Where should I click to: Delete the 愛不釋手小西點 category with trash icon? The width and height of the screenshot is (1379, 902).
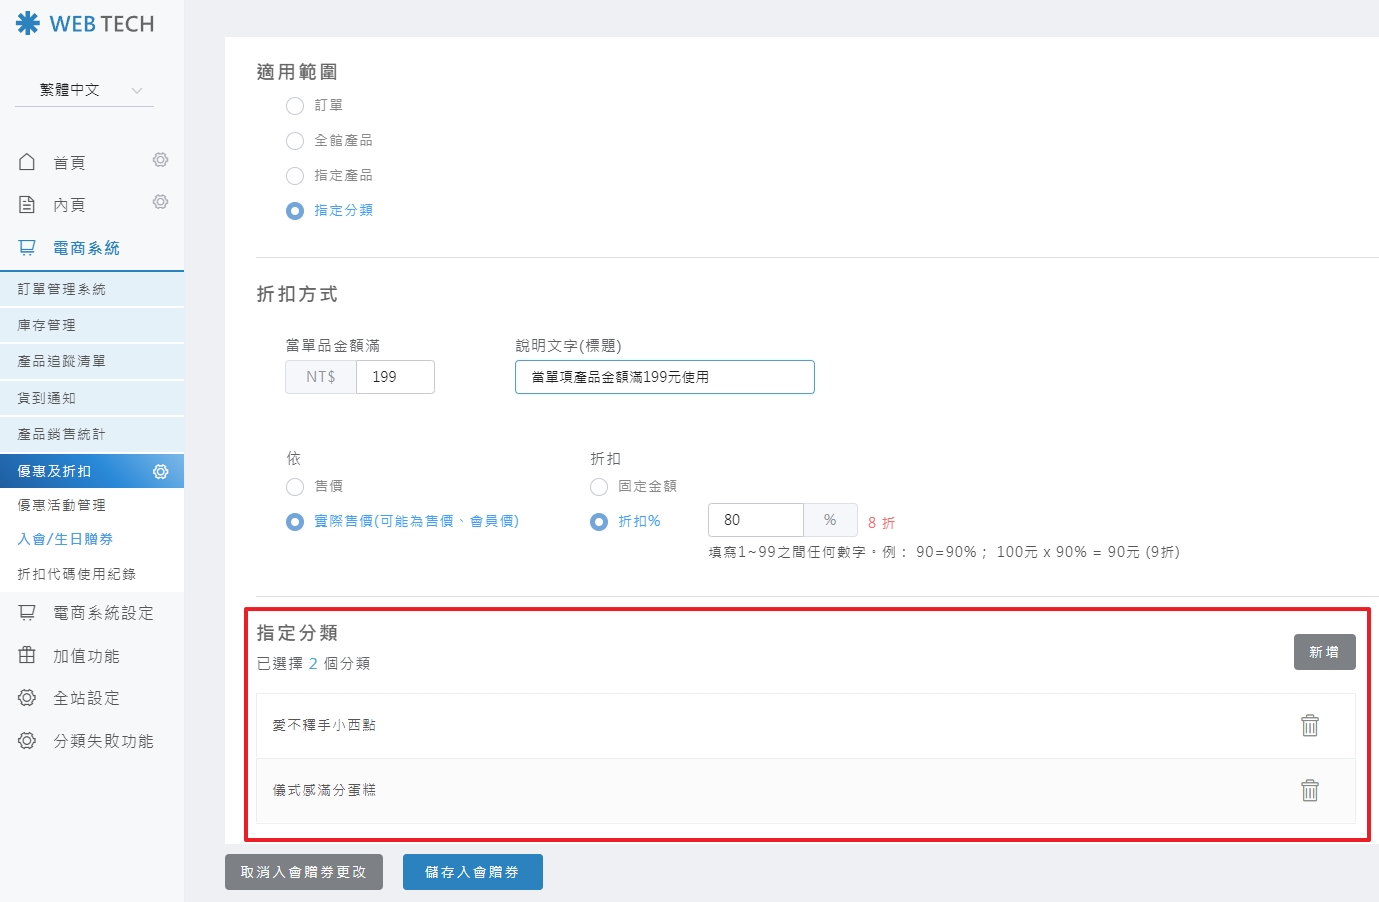pos(1309,725)
